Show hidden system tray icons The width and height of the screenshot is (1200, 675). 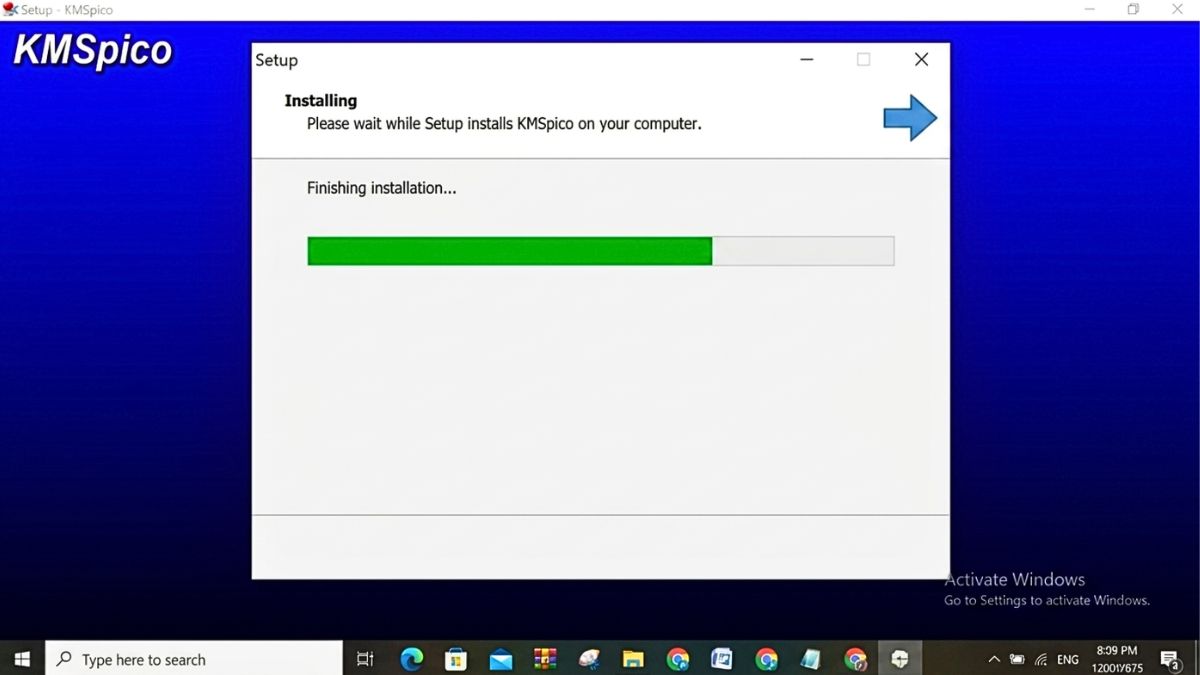click(994, 659)
